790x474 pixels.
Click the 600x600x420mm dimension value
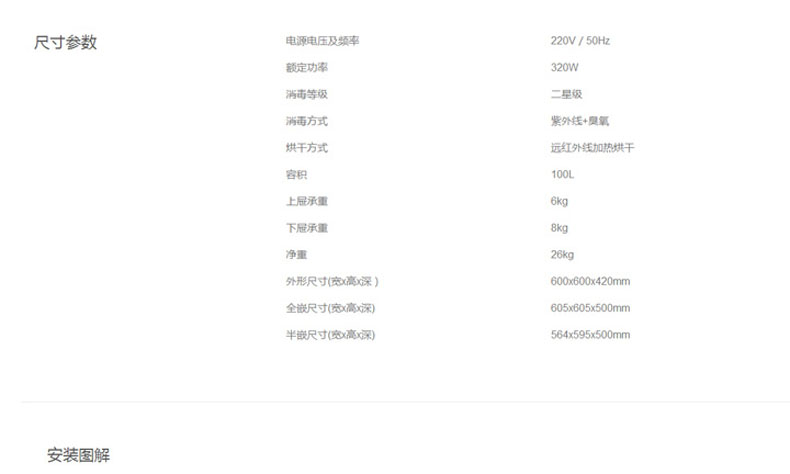(590, 281)
